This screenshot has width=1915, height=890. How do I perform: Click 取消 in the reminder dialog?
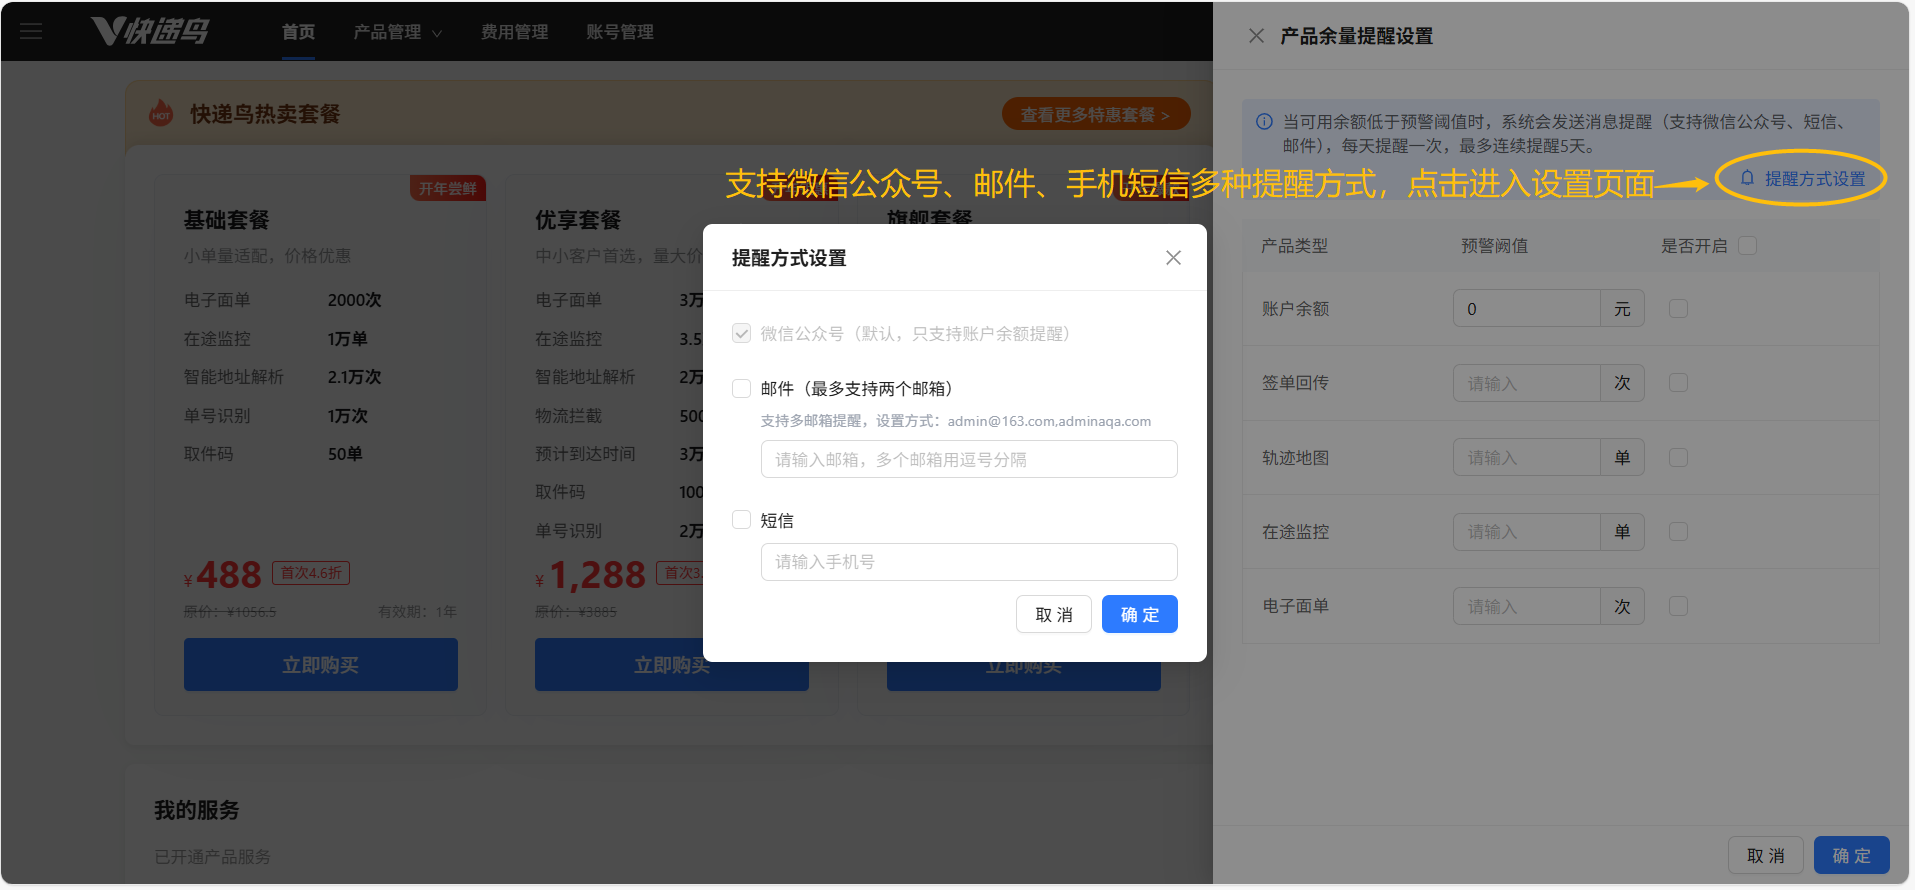pyautogui.click(x=1053, y=614)
